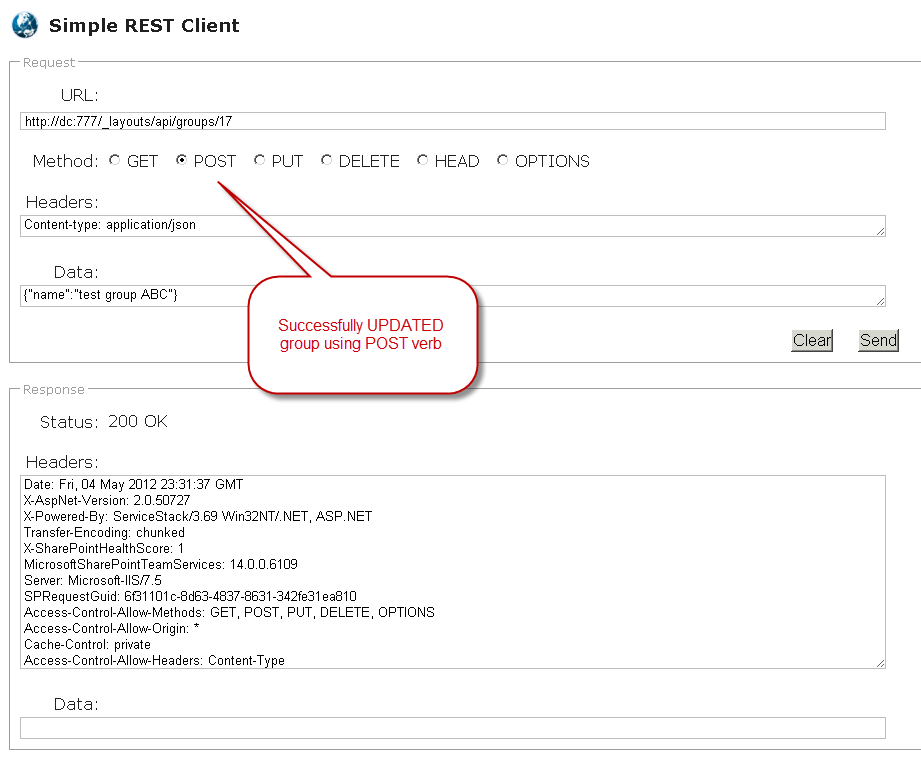This screenshot has height=767, width=921.
Task: Select the GET request method
Action: pyautogui.click(x=114, y=160)
